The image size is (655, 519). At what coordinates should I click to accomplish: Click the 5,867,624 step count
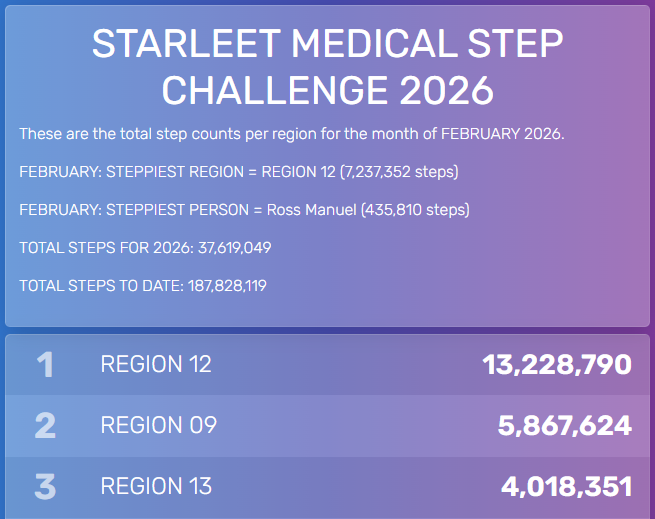(x=564, y=426)
